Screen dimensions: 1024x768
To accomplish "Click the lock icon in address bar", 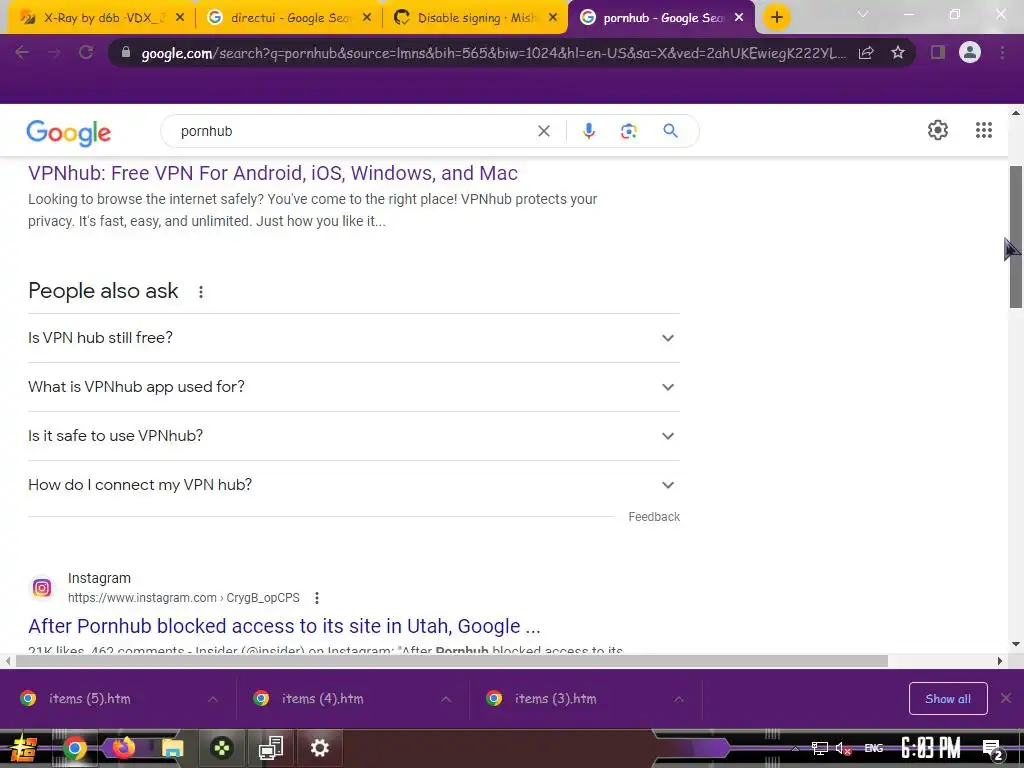I will coord(125,52).
